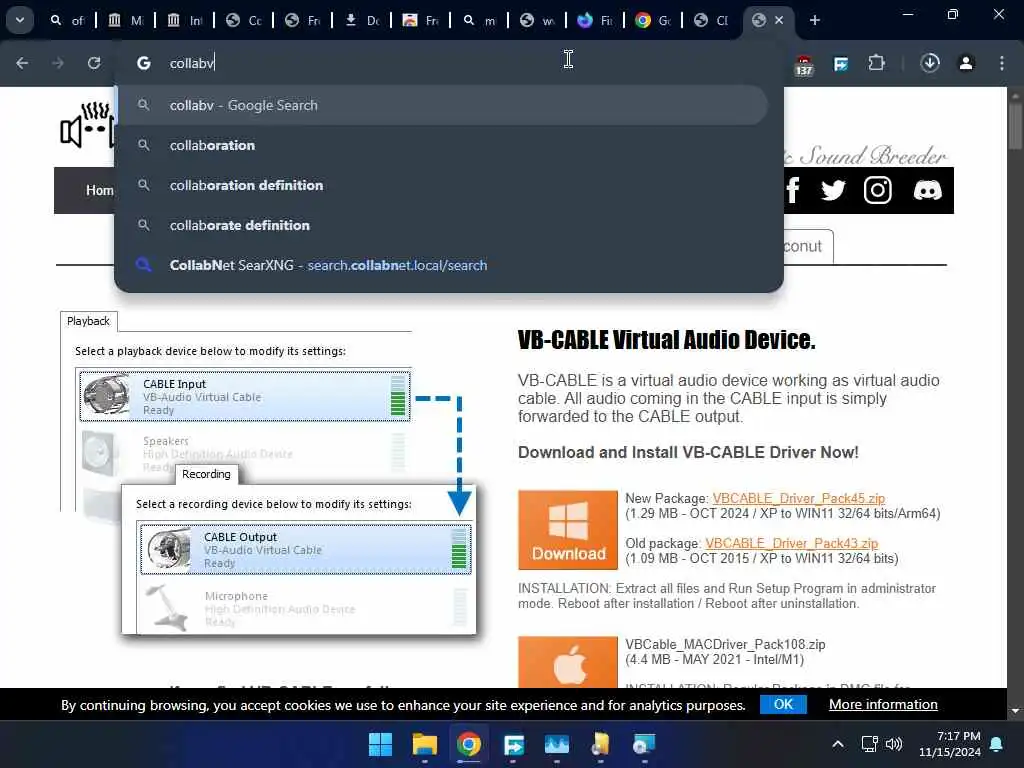Screen dimensions: 1024x768
Task: Click the address bar with 'collabv' text
Action: pos(449,63)
